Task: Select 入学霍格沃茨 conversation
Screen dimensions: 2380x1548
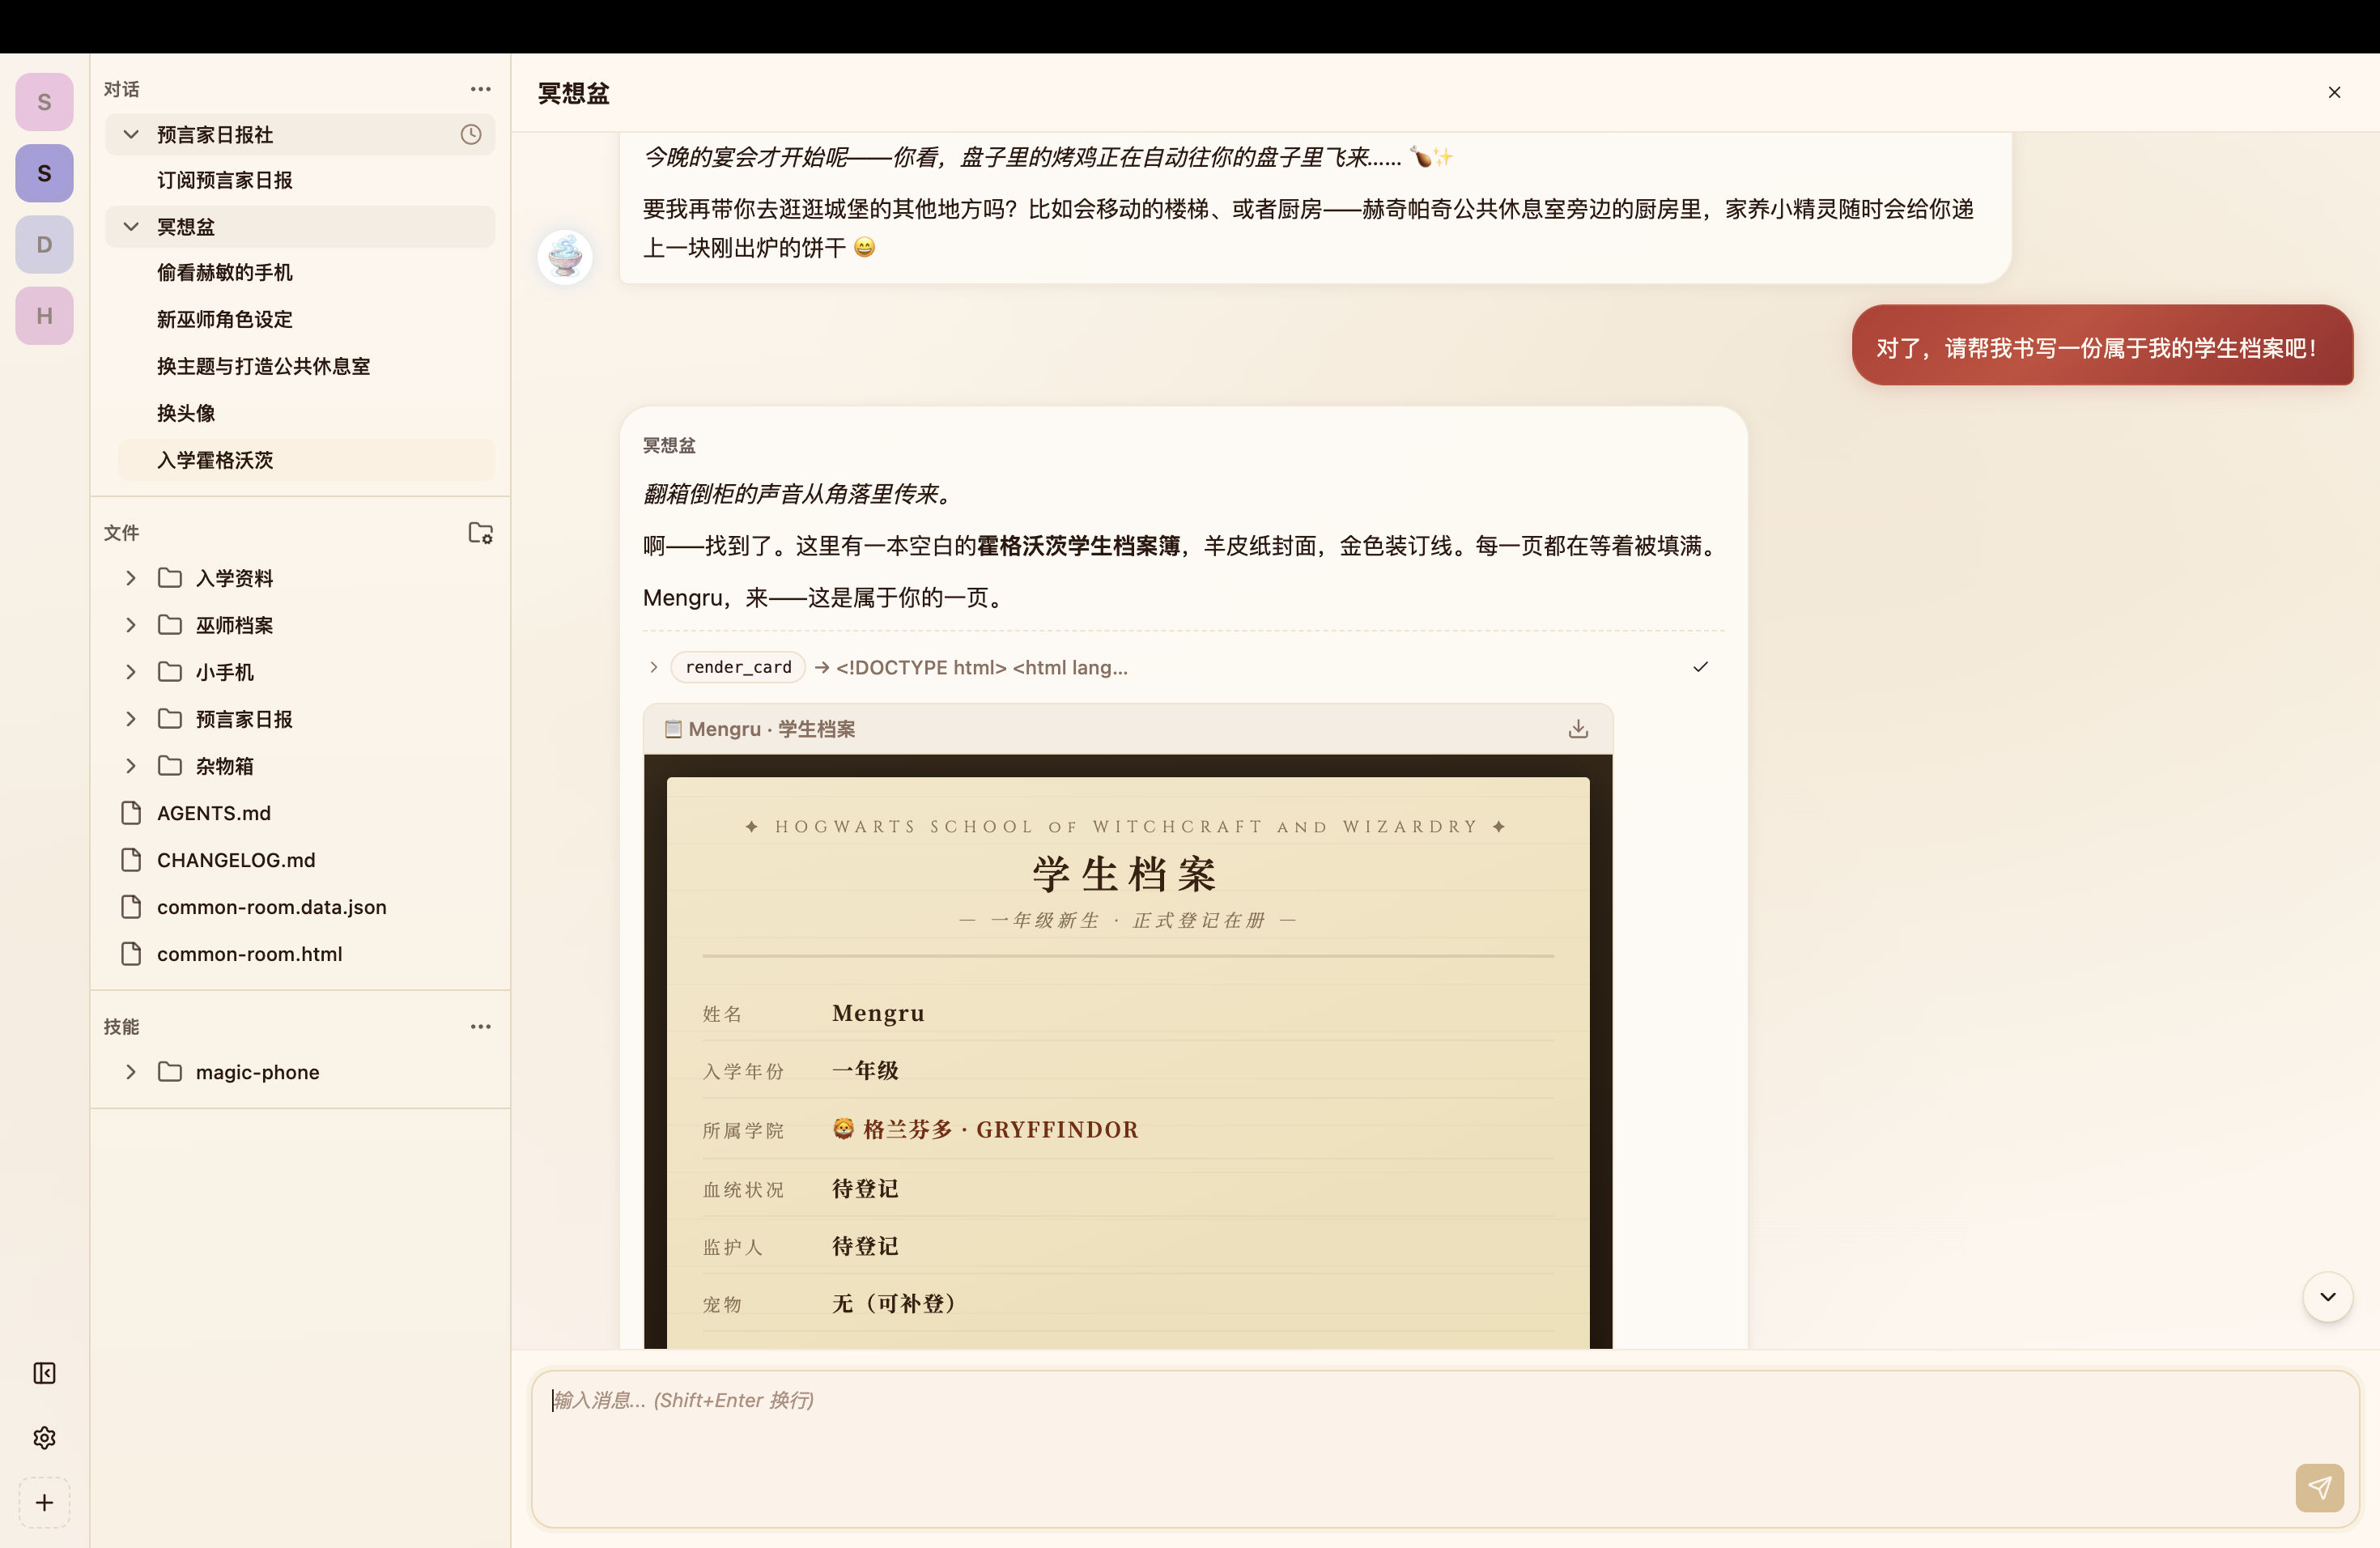Action: click(x=306, y=460)
